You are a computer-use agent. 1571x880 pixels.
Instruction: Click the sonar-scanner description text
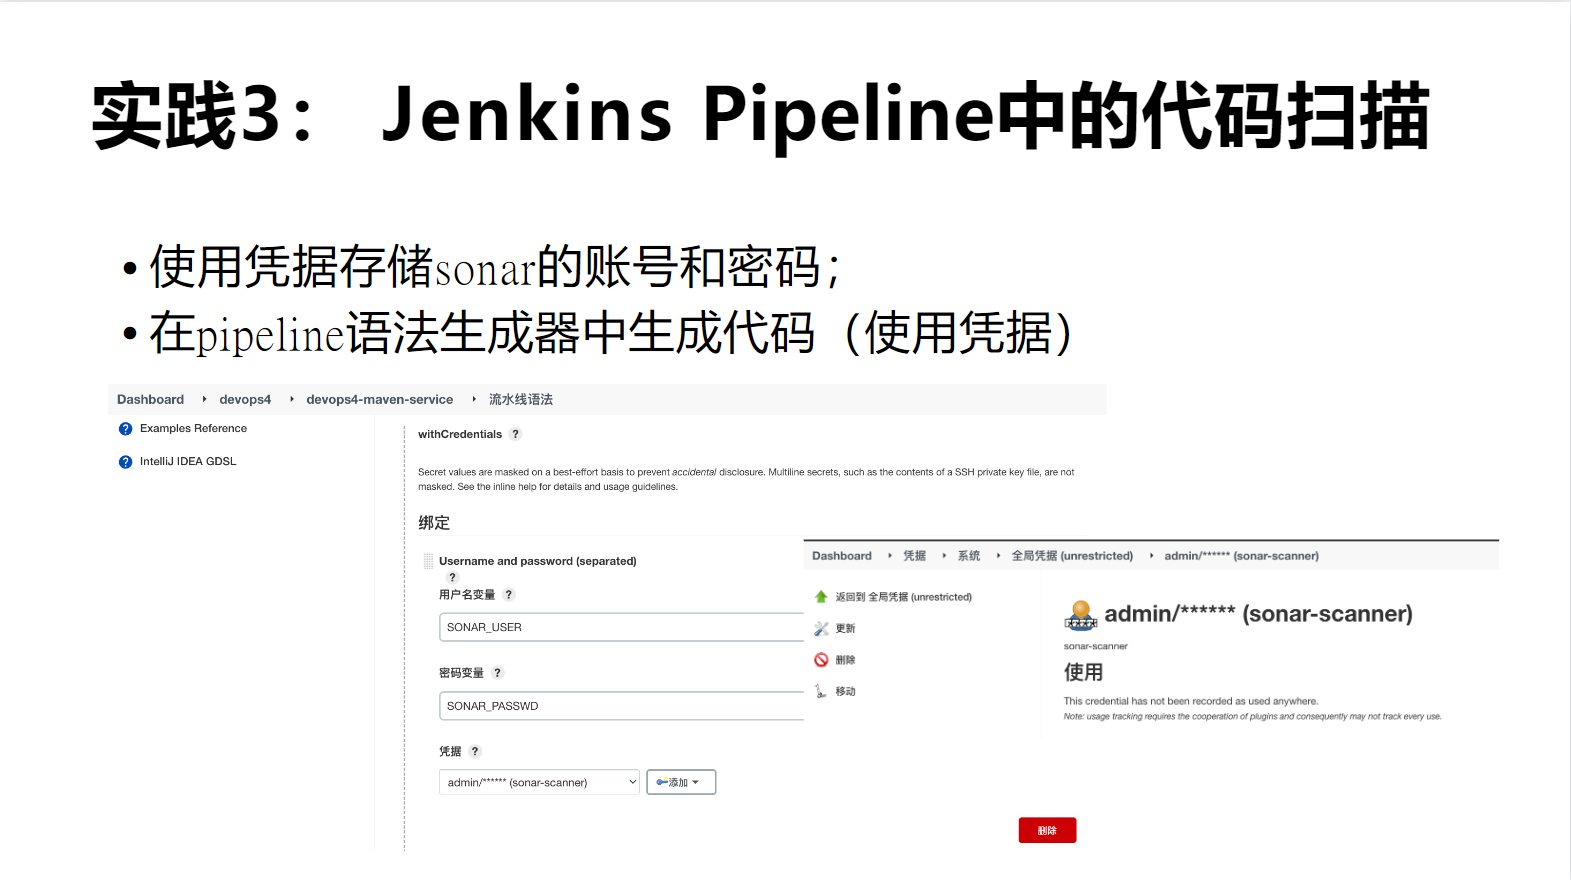tap(1095, 647)
